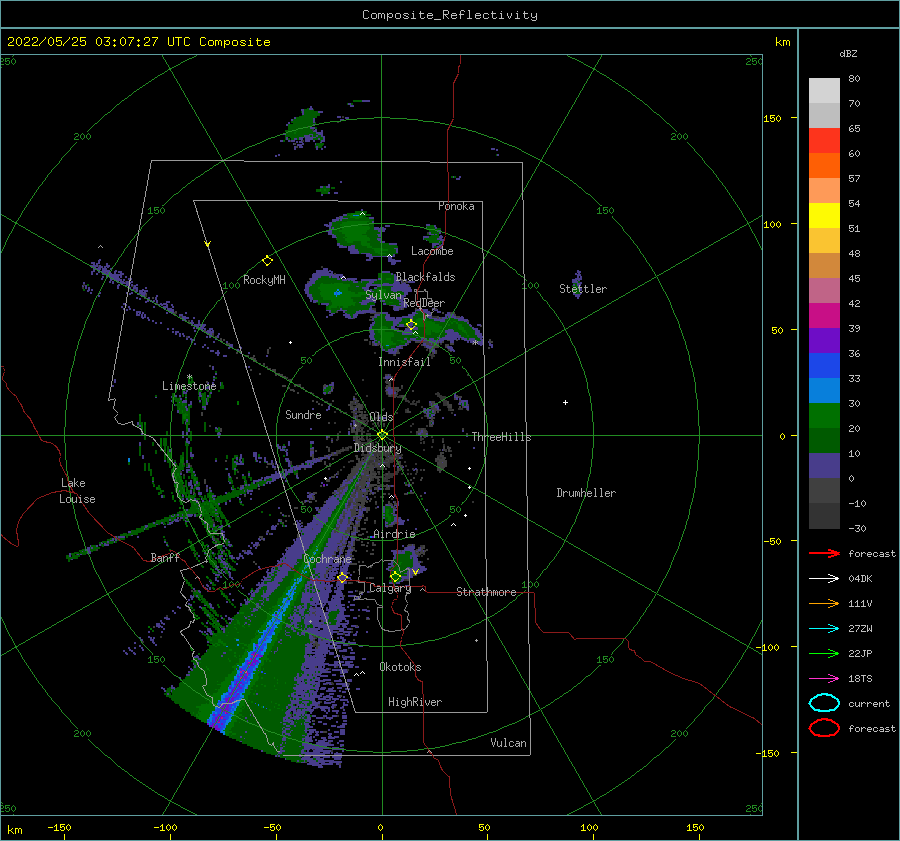Click the red forecast arrow in the legend
This screenshot has width=900, height=841.
click(824, 553)
